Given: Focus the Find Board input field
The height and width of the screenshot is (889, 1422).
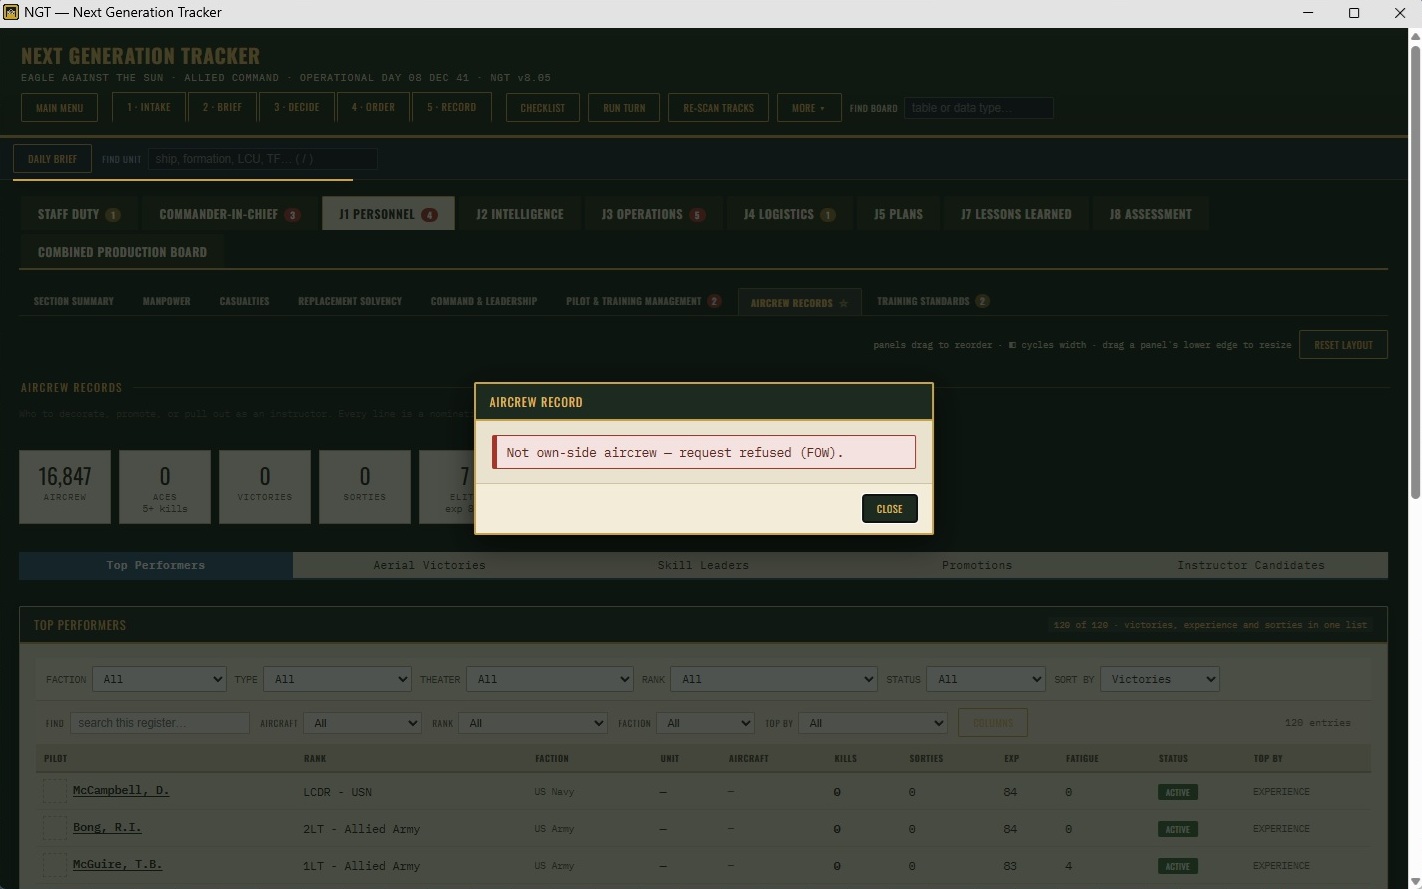Looking at the screenshot, I should coord(979,108).
